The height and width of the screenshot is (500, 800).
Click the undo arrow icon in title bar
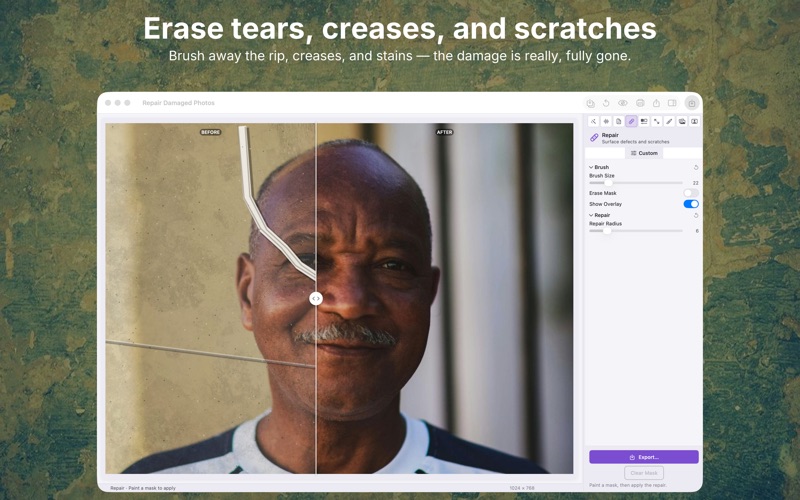coord(606,103)
